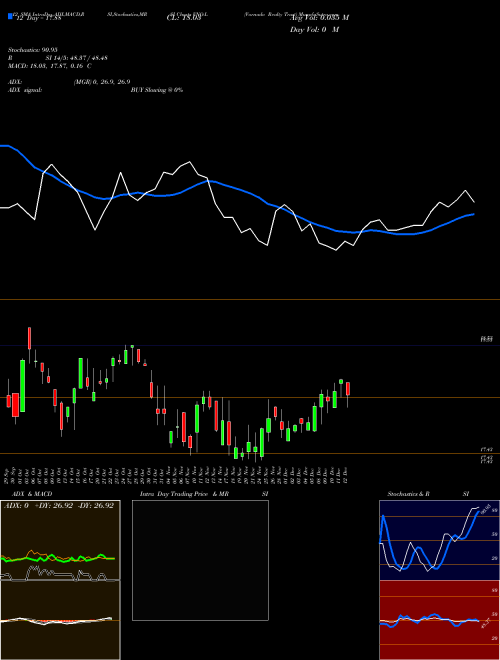Click the '(MGR) 0, 26.9, 26.9' ADX values

(x=102, y=82)
